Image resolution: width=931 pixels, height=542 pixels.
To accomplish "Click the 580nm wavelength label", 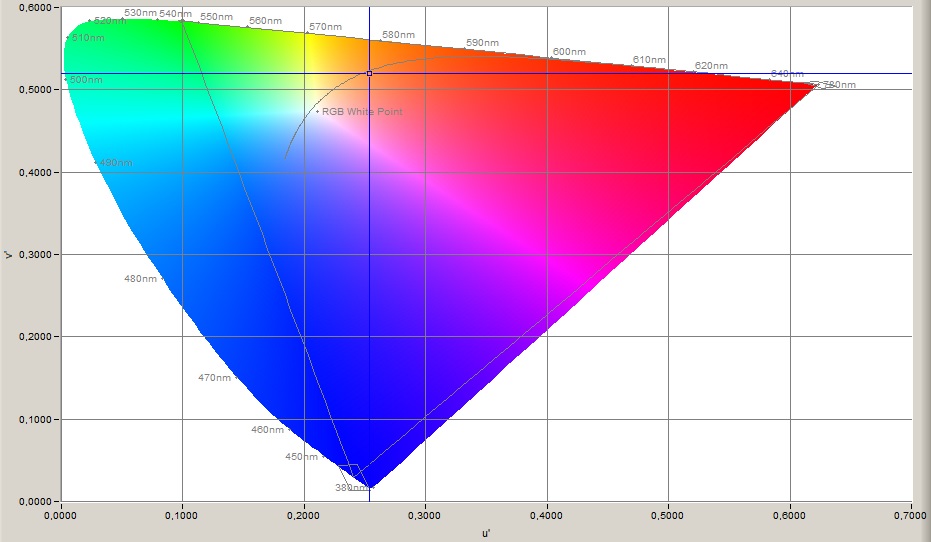I will pyautogui.click(x=398, y=35).
